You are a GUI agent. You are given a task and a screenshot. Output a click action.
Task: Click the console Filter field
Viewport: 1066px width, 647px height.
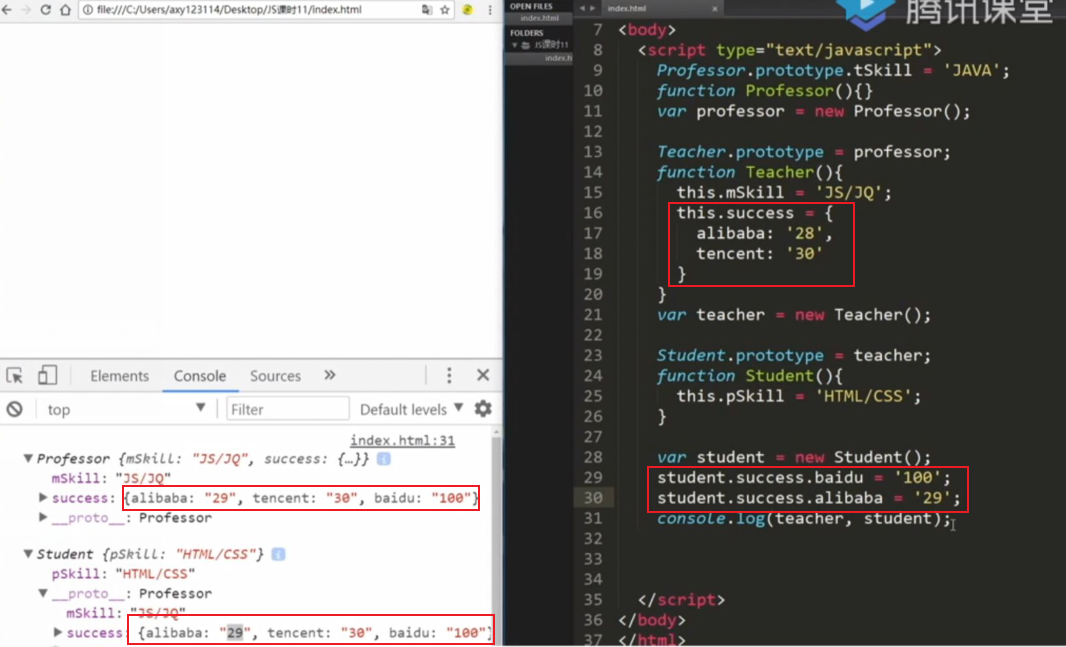point(288,409)
